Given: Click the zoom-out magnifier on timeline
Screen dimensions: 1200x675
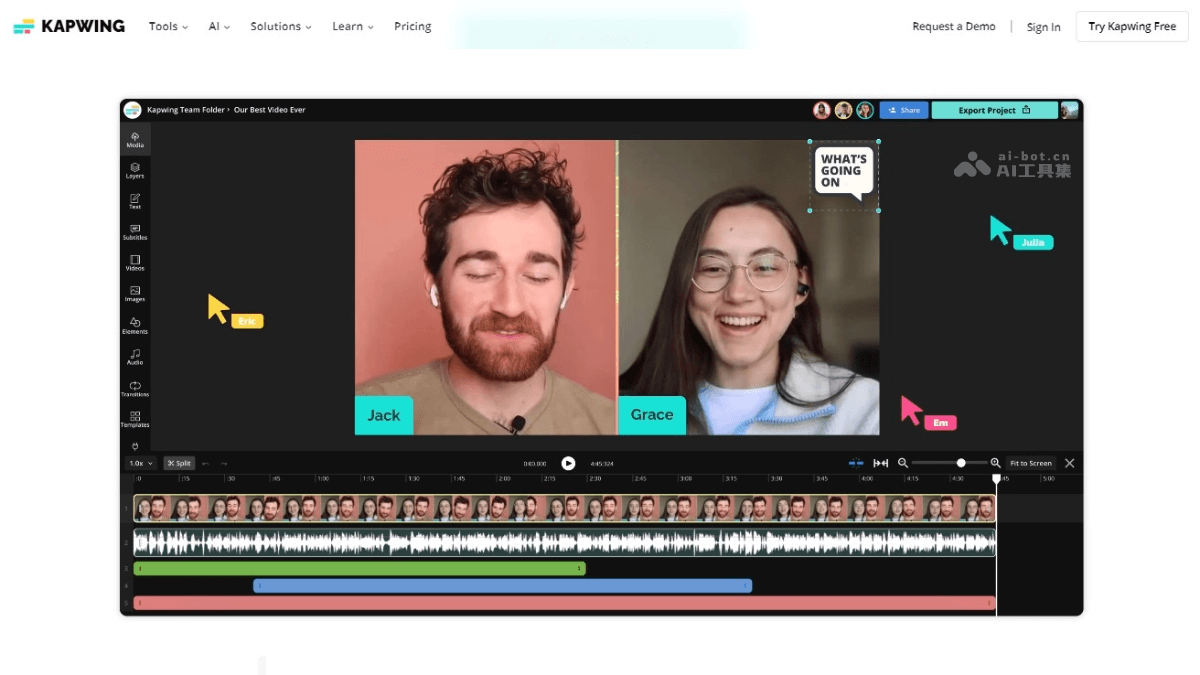Looking at the screenshot, I should pyautogui.click(x=903, y=463).
